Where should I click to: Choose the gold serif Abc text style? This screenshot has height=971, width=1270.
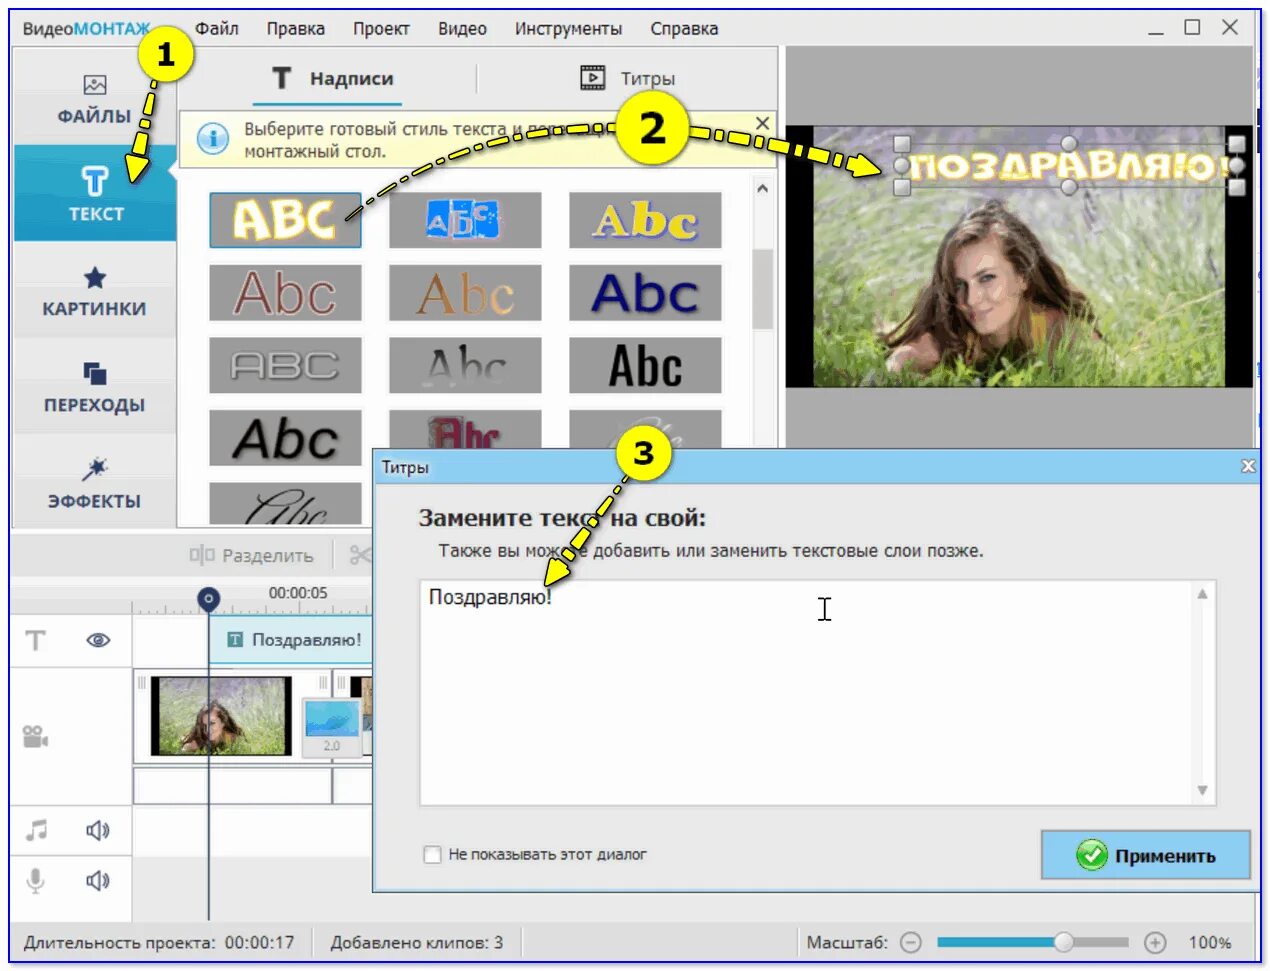pyautogui.click(x=645, y=220)
